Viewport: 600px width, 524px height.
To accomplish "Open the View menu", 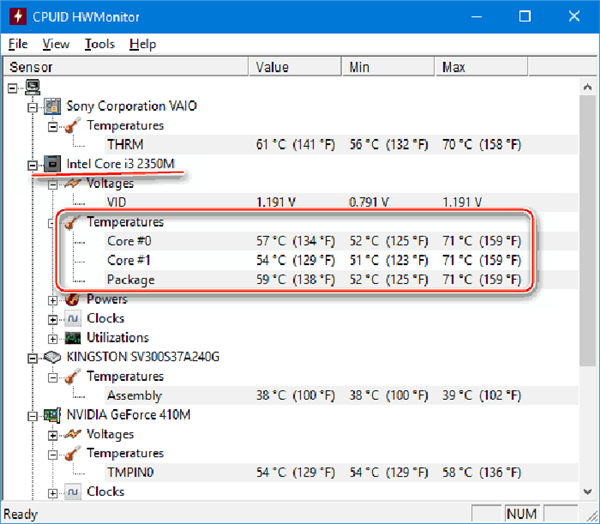I will click(56, 44).
